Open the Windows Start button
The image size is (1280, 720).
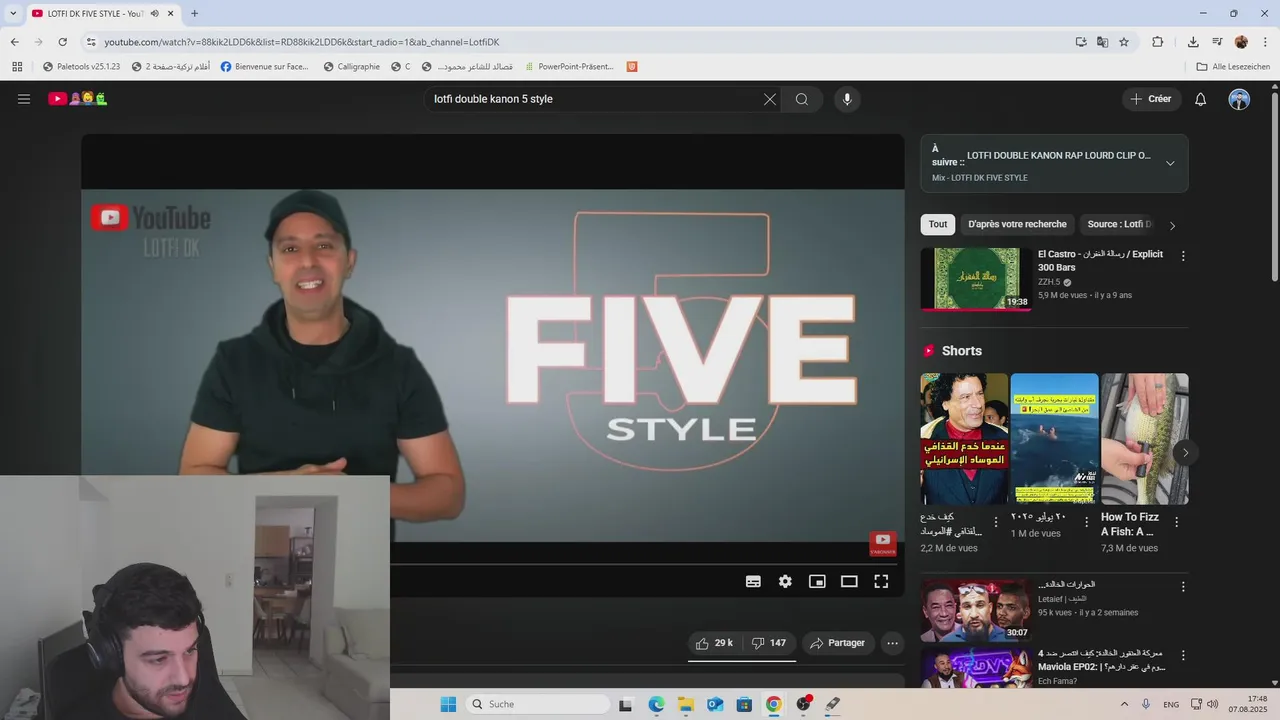448,704
